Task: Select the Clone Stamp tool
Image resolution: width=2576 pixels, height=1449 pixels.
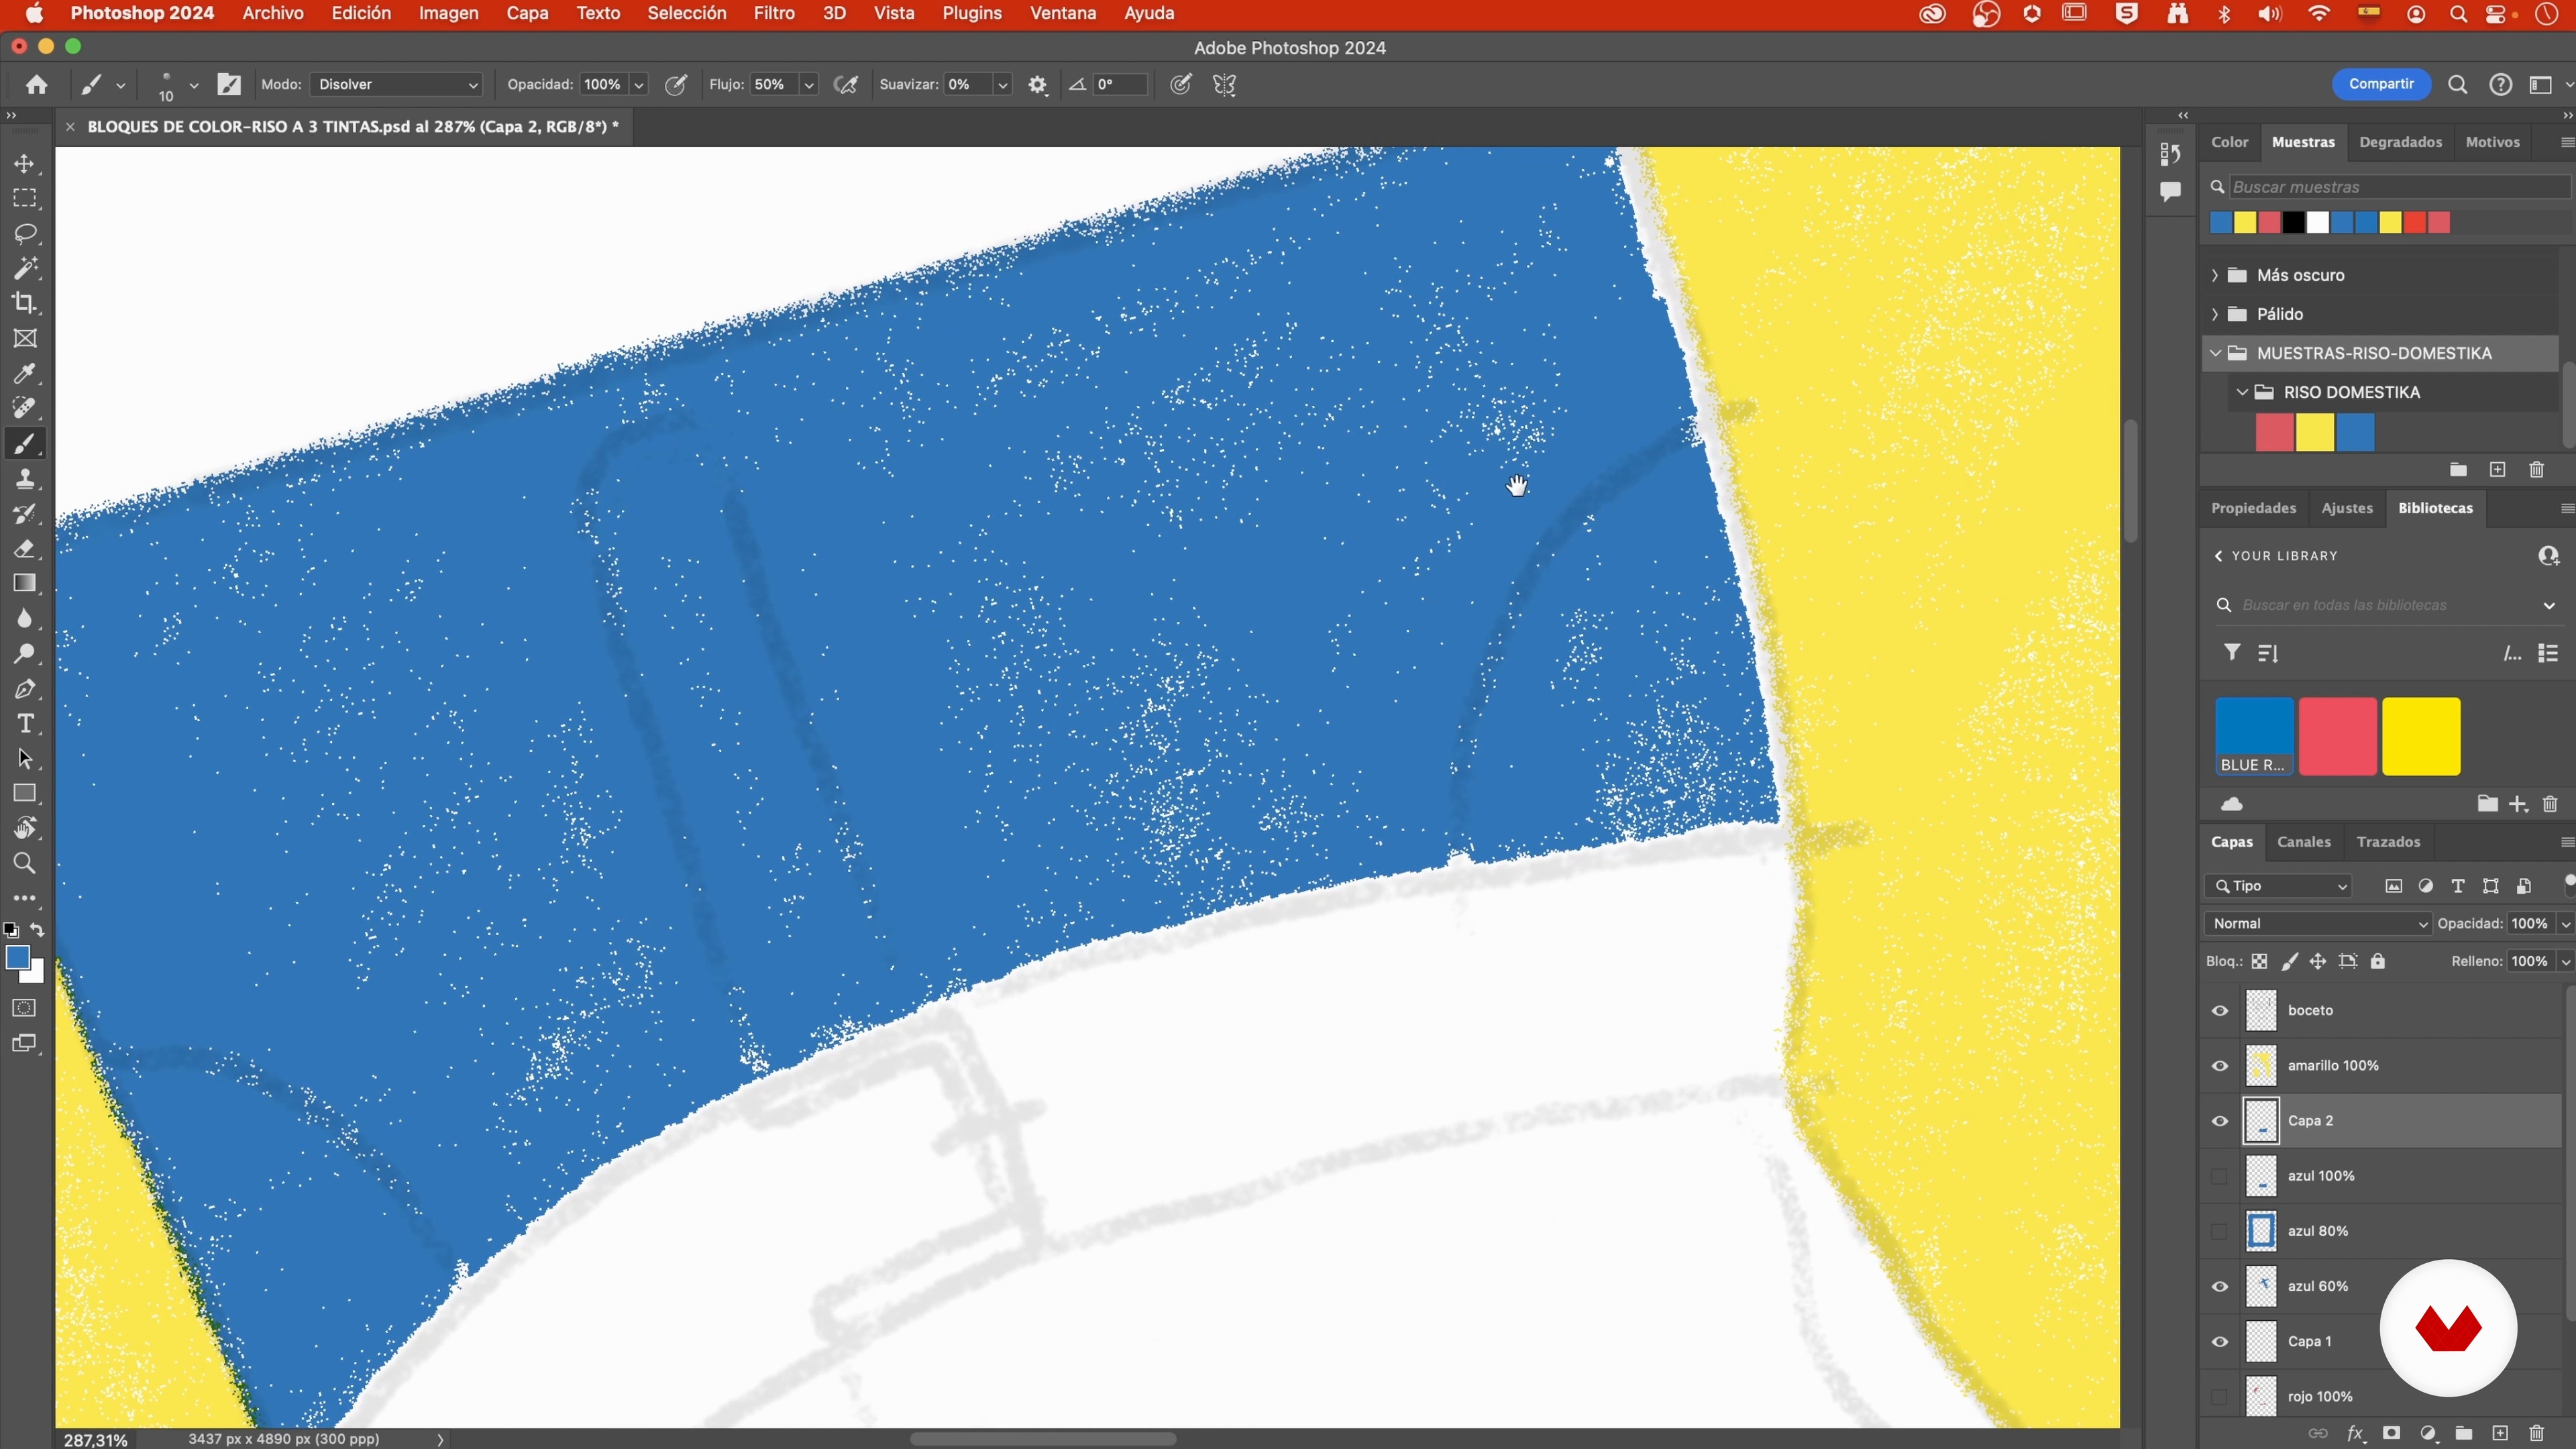Action: (26, 479)
